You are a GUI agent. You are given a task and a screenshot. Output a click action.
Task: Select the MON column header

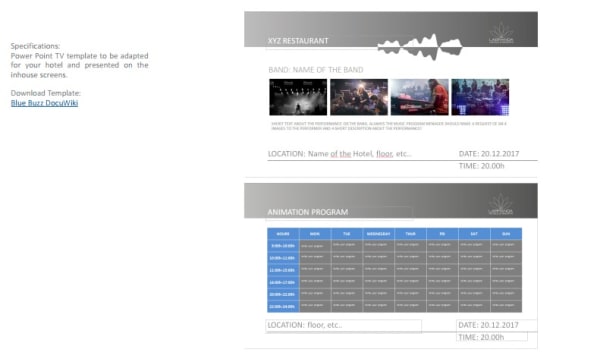click(x=315, y=234)
